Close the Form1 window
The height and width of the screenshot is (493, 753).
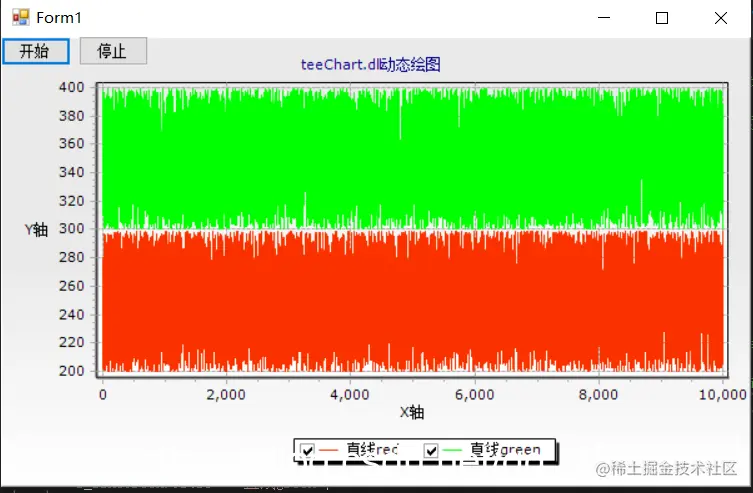coord(721,18)
